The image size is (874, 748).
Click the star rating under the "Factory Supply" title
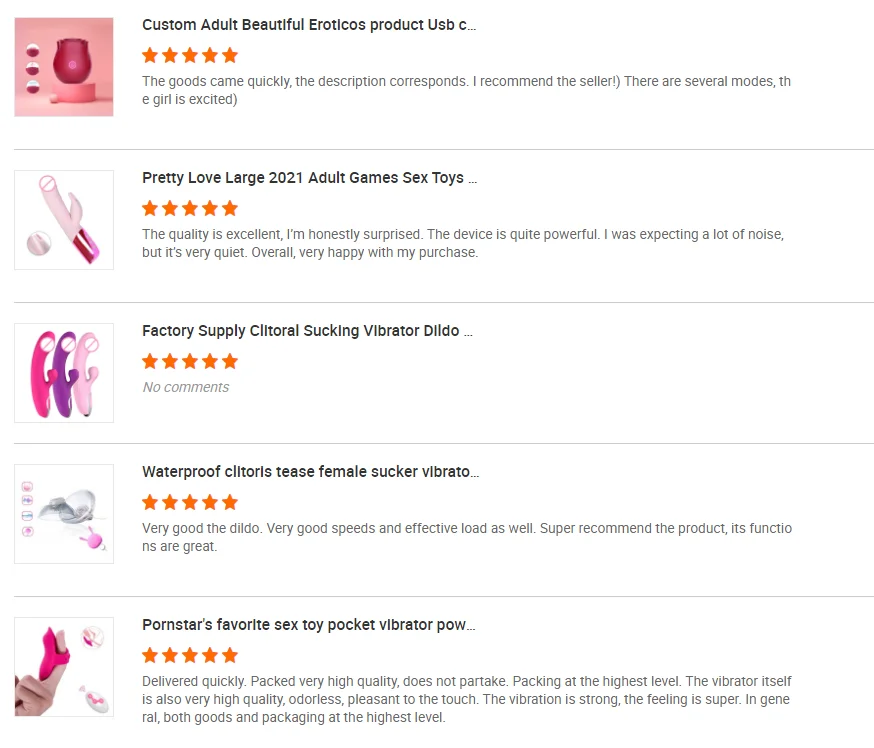point(190,361)
